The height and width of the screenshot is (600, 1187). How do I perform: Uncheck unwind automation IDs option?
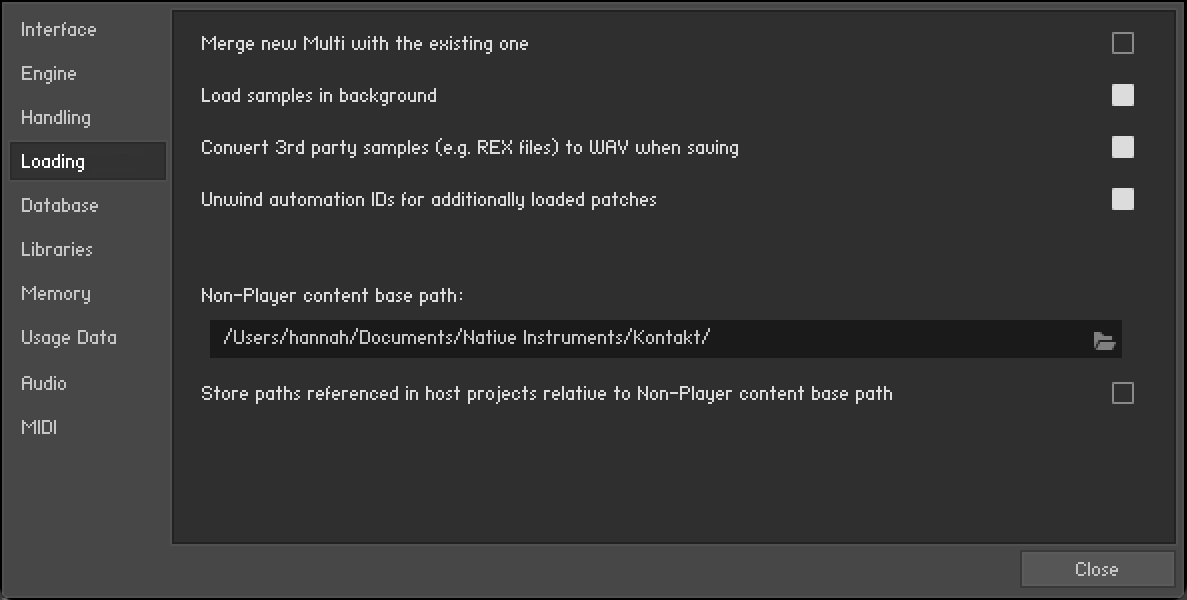[x=1123, y=199]
